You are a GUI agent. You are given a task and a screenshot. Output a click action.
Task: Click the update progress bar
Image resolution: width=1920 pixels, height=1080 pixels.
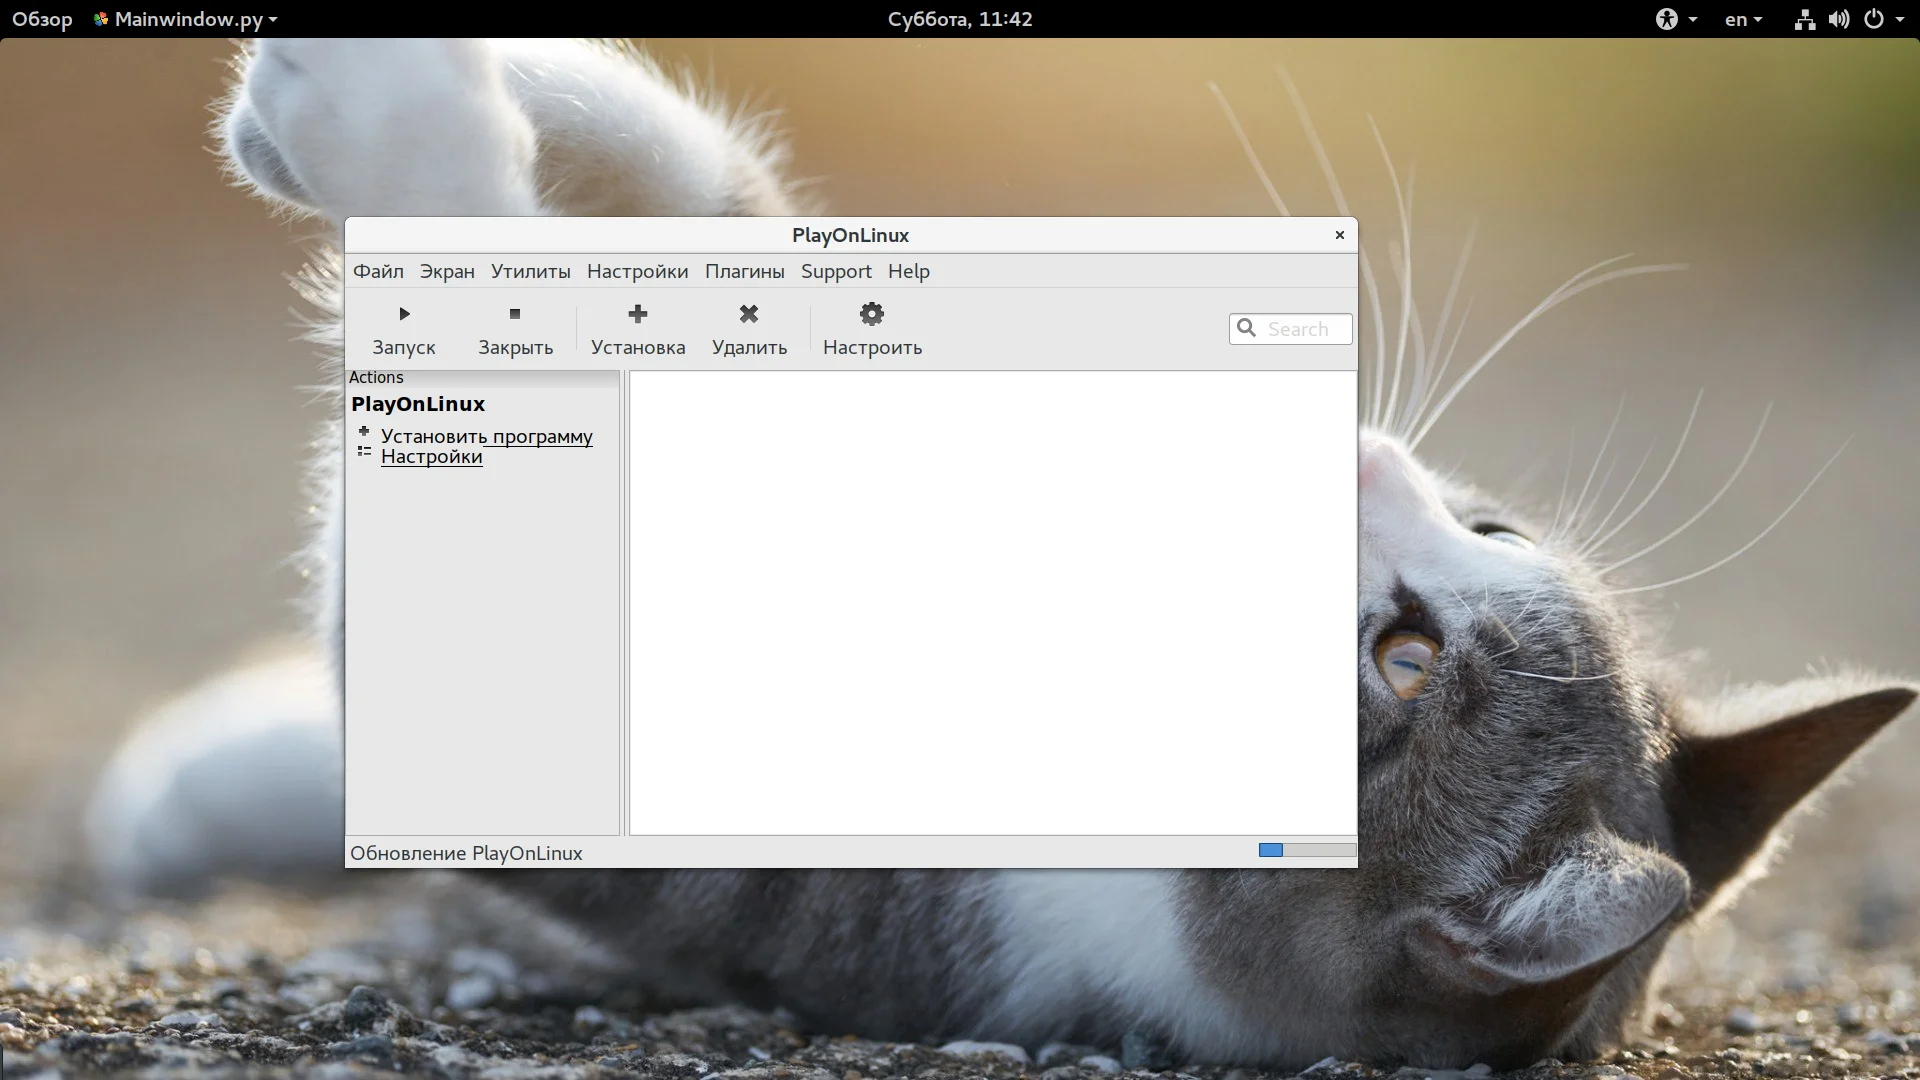click(1306, 850)
